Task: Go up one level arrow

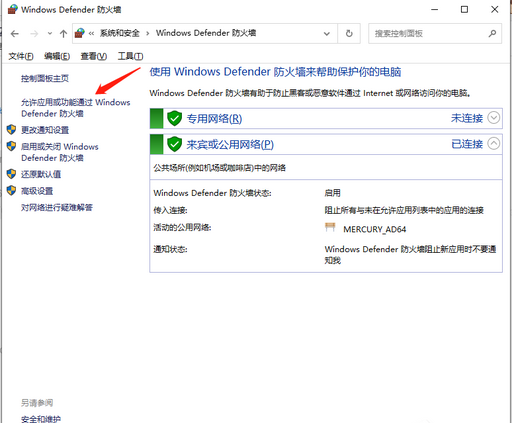Action: coord(63,34)
